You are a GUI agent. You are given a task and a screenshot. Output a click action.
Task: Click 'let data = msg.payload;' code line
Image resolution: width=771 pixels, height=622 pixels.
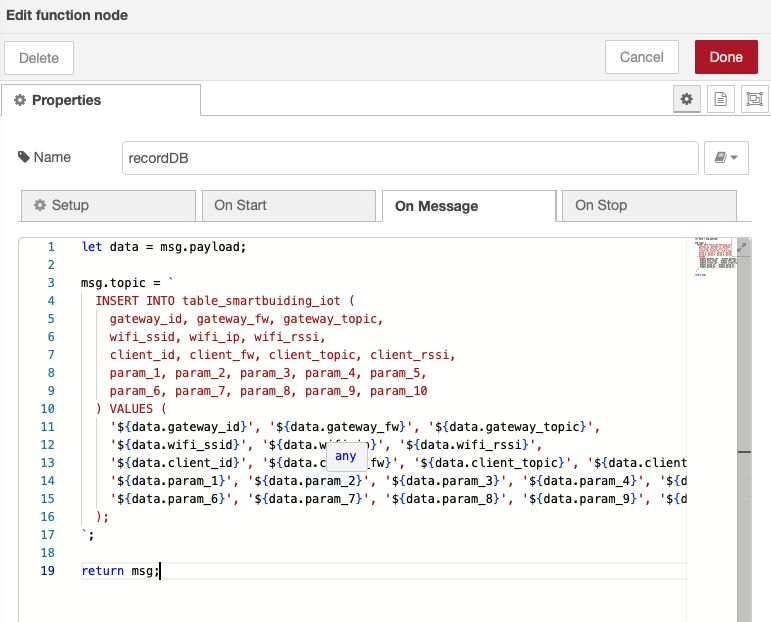(x=164, y=247)
